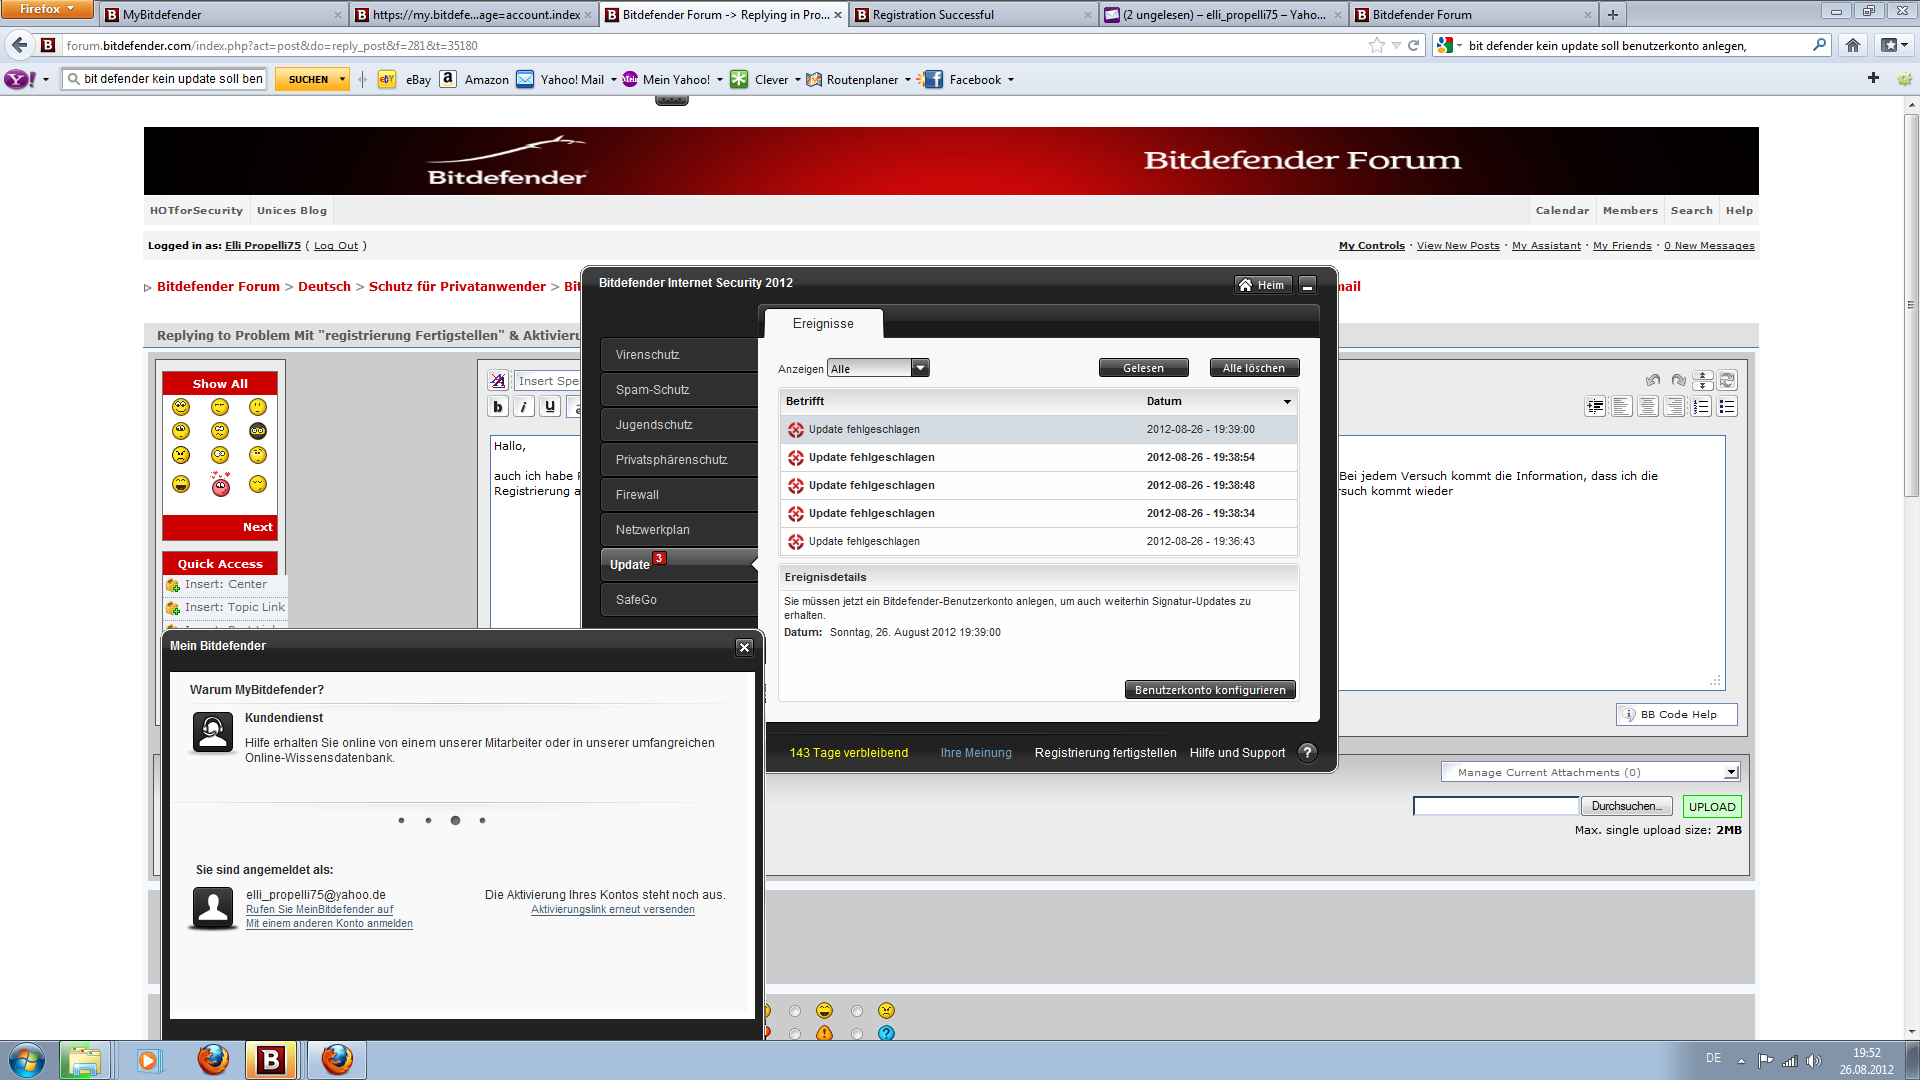
Task: Click error icon of 19:38:54 update event
Action: (x=796, y=457)
